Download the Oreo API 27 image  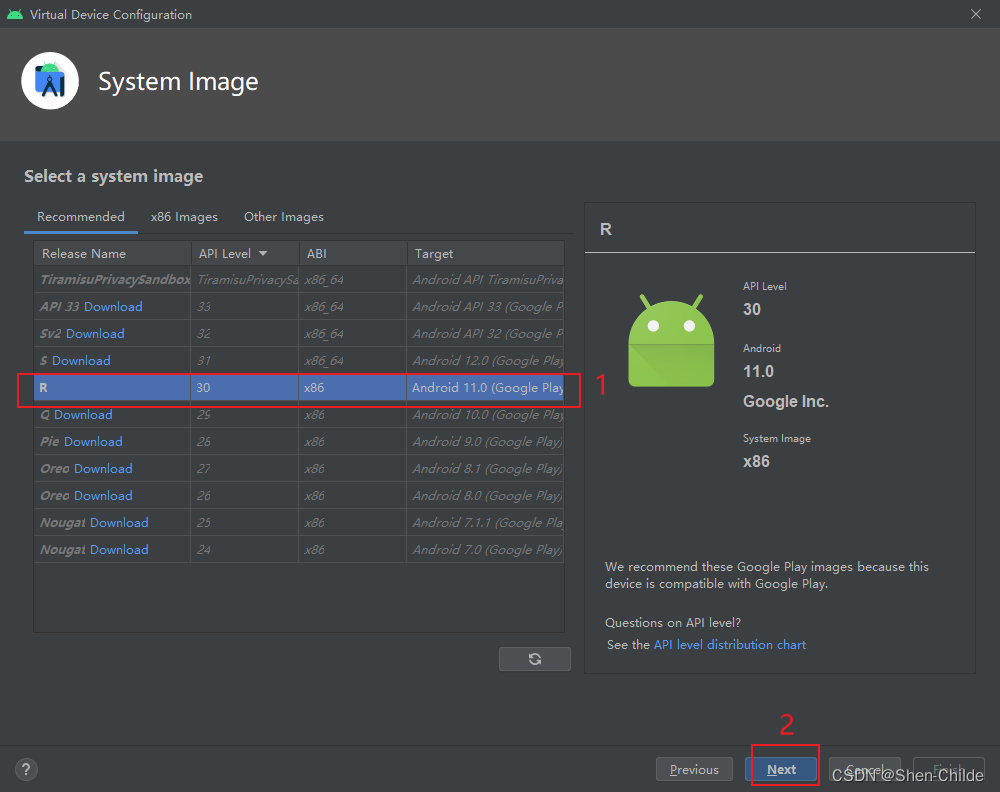pyautogui.click(x=103, y=468)
